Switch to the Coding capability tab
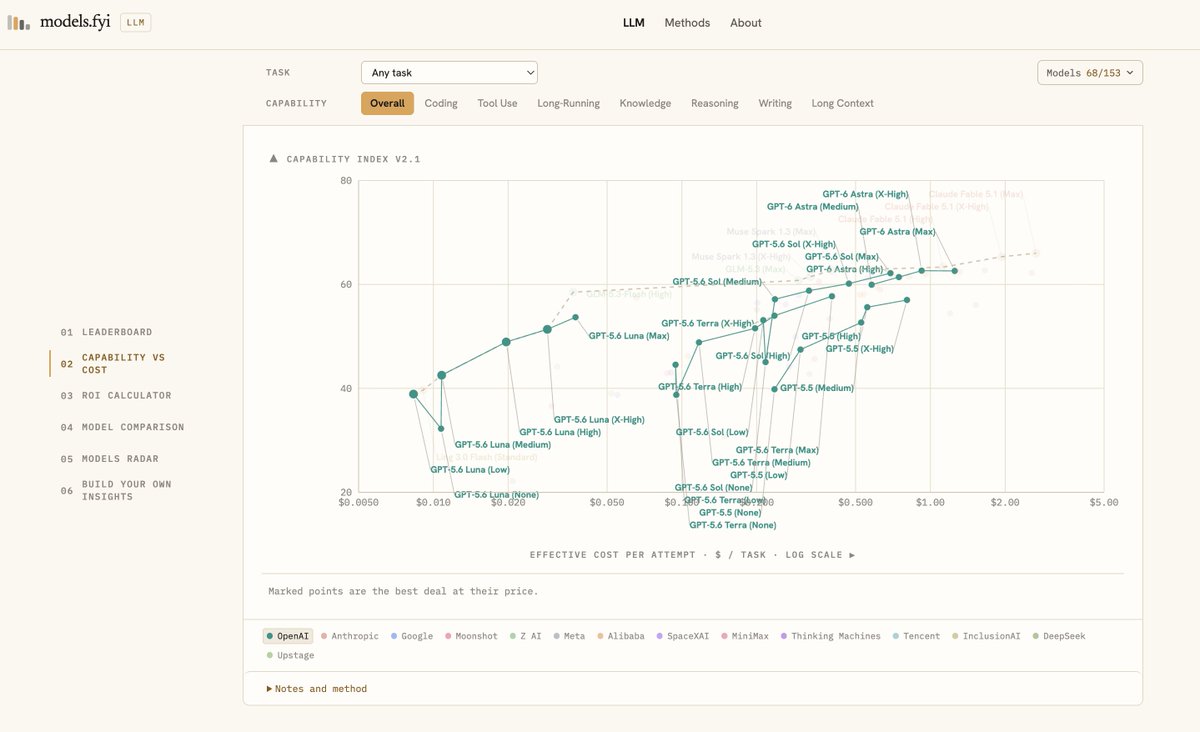 (441, 103)
